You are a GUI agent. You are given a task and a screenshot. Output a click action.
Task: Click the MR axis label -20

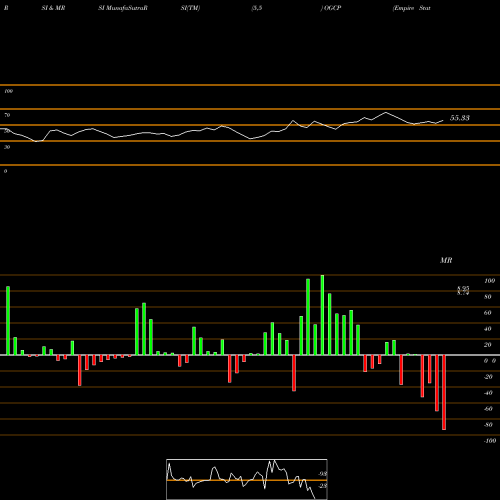tap(488, 377)
